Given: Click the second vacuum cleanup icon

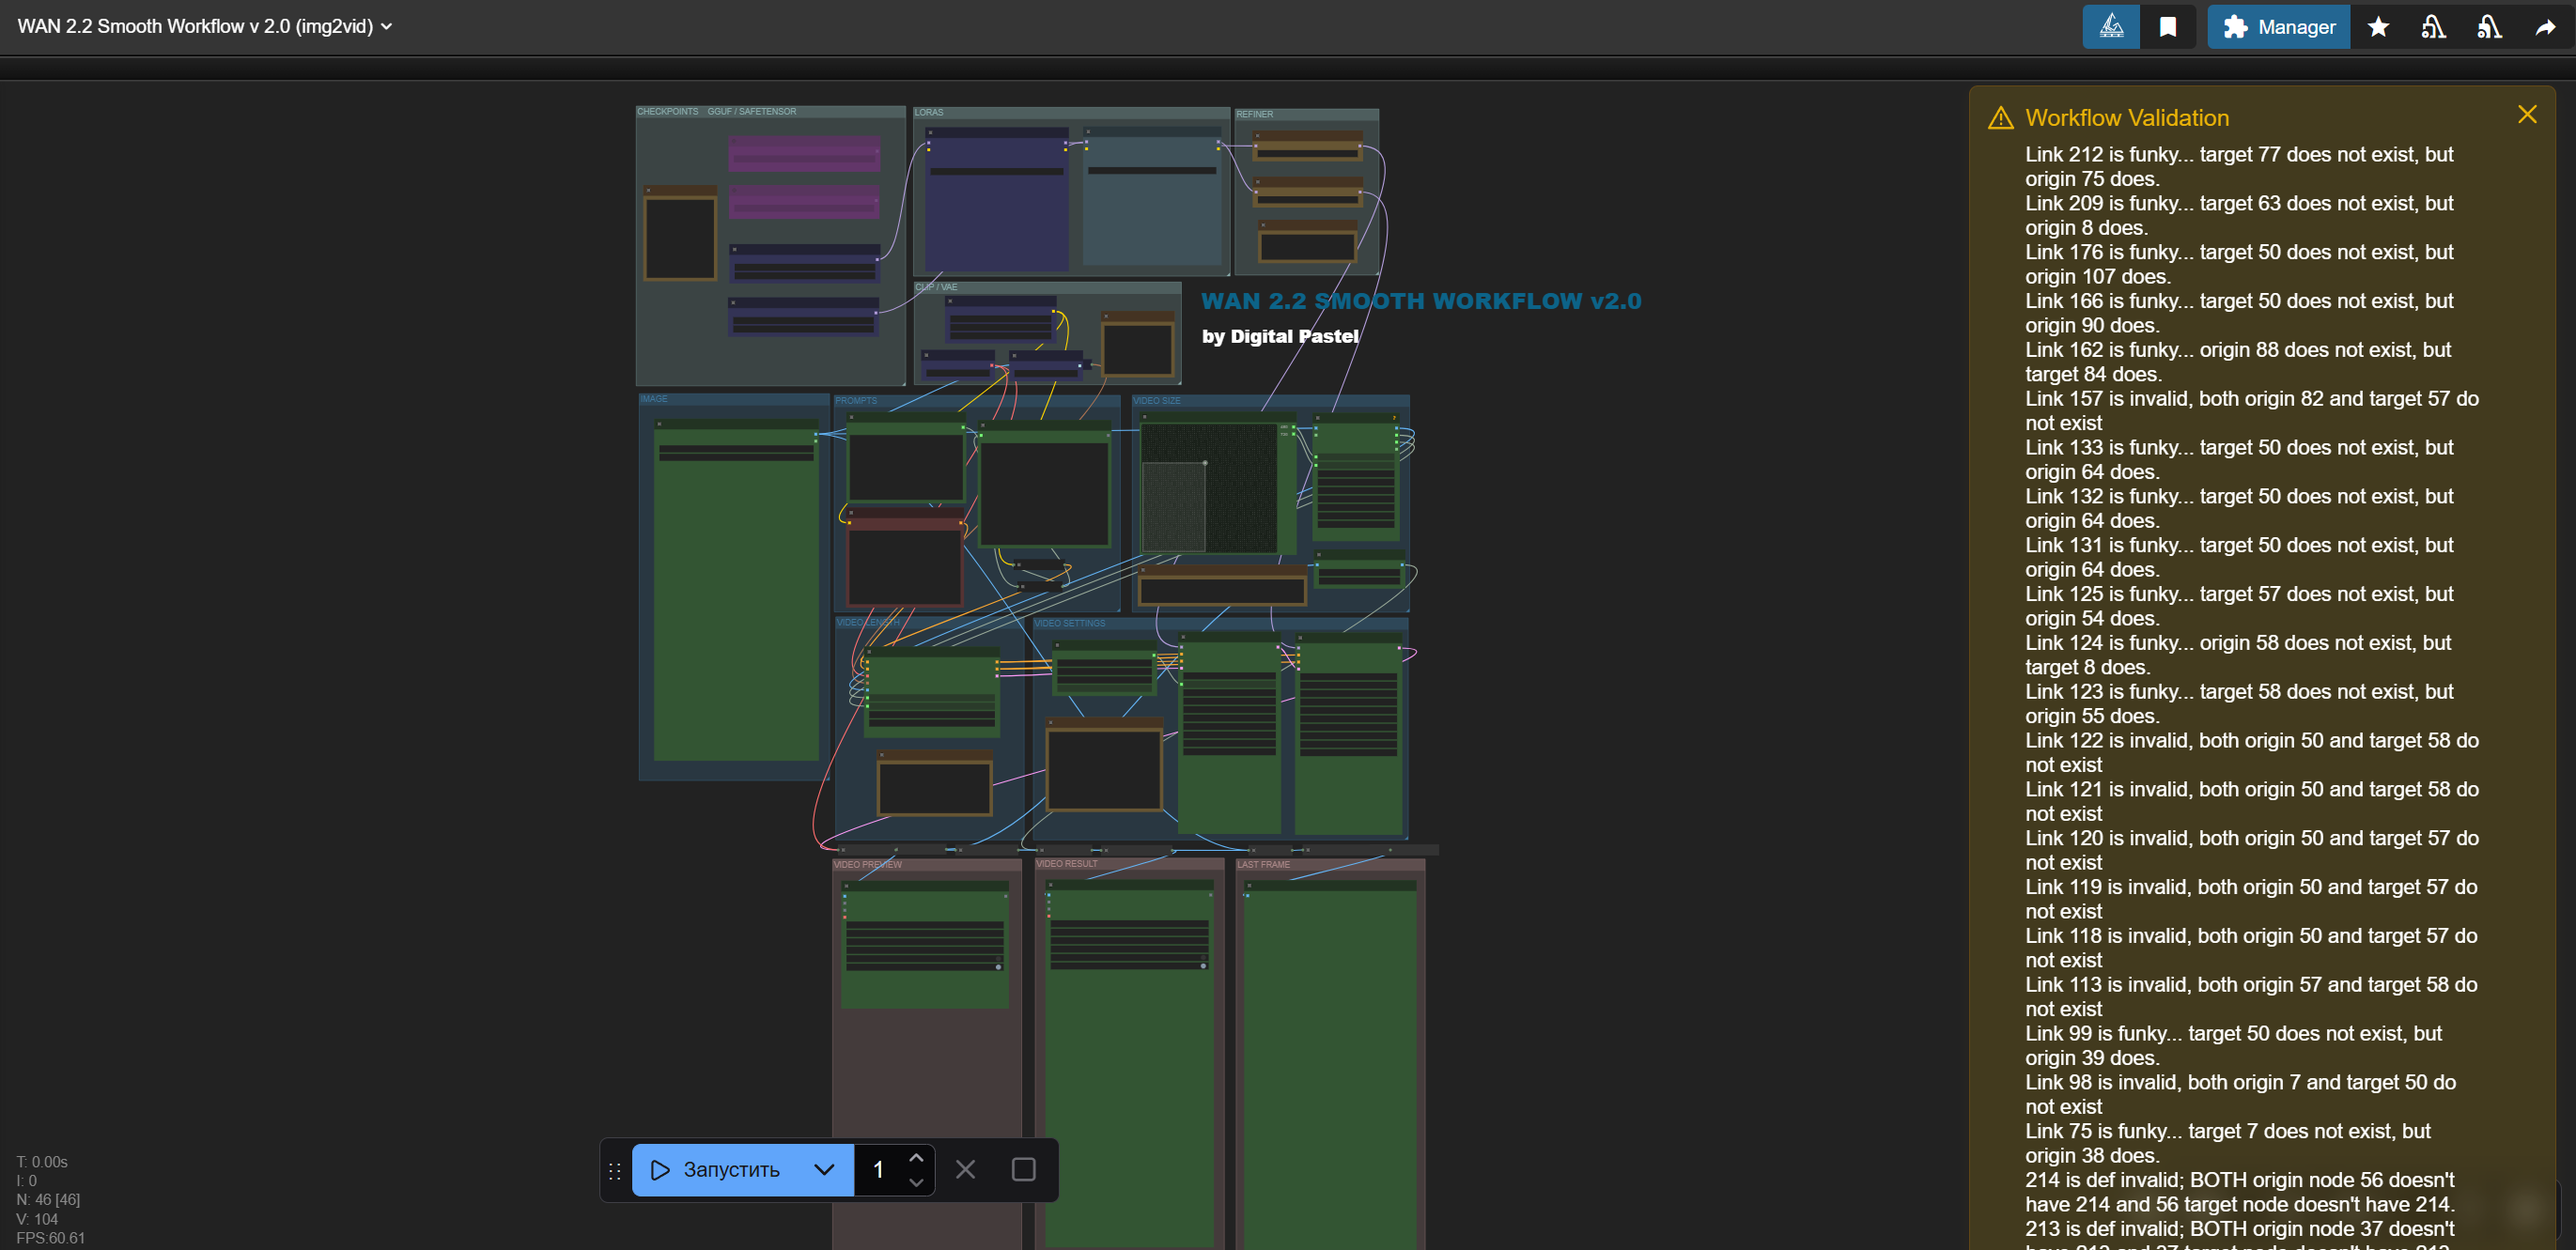Looking at the screenshot, I should click(x=2489, y=27).
